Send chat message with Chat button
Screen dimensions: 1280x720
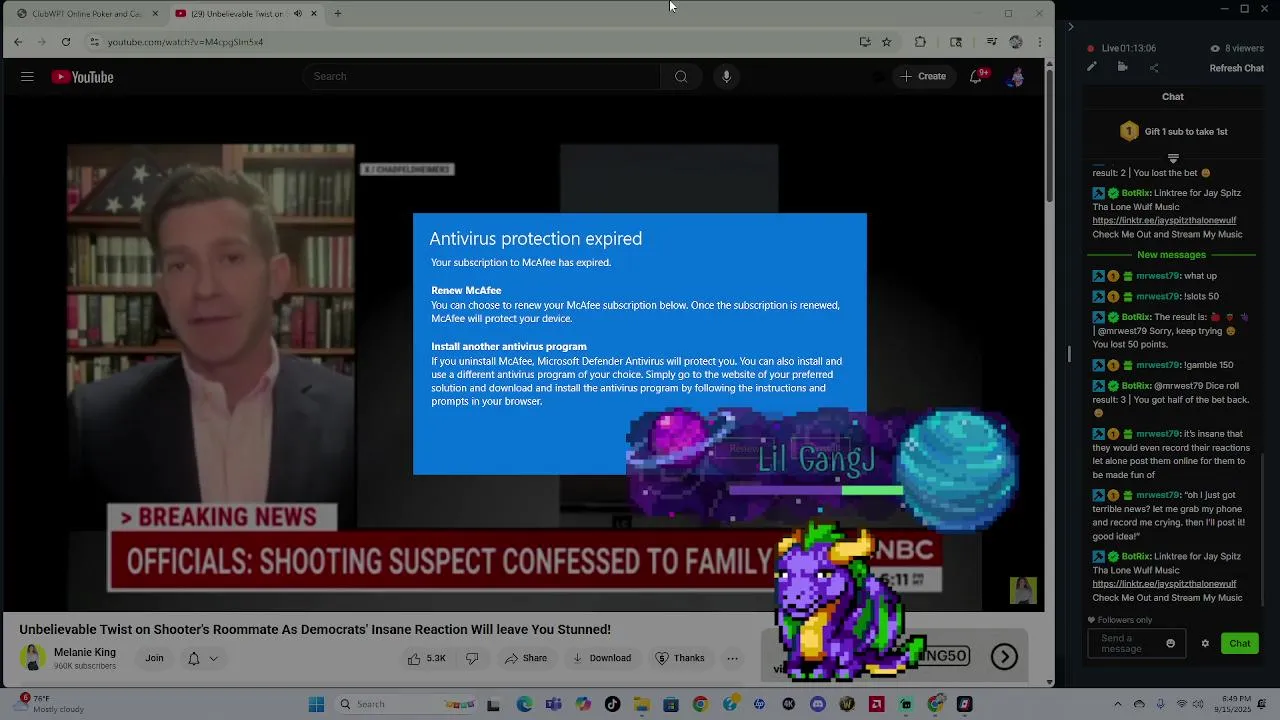[1240, 644]
